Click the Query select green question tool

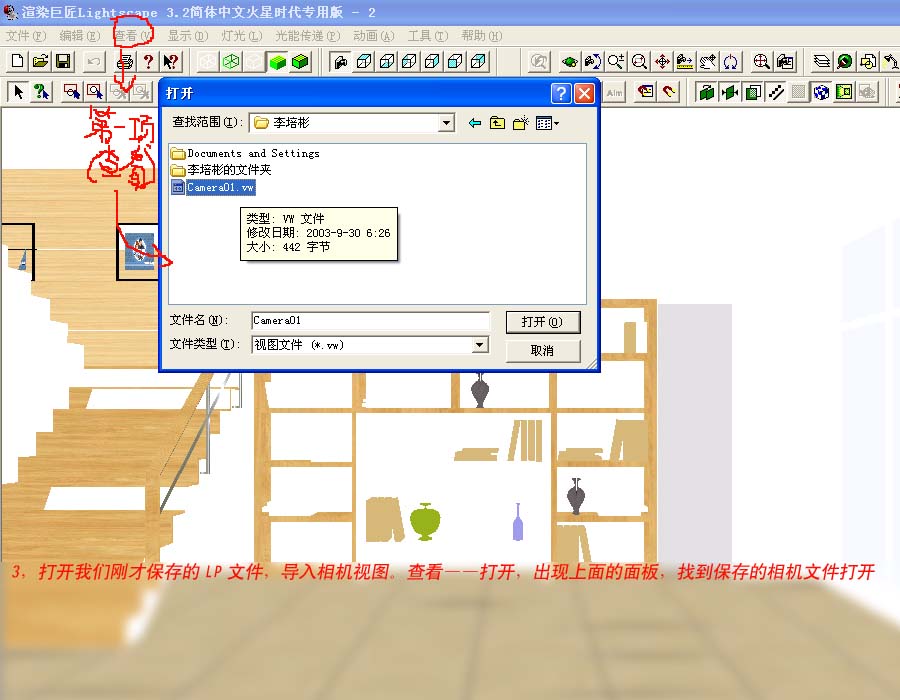coord(41,92)
